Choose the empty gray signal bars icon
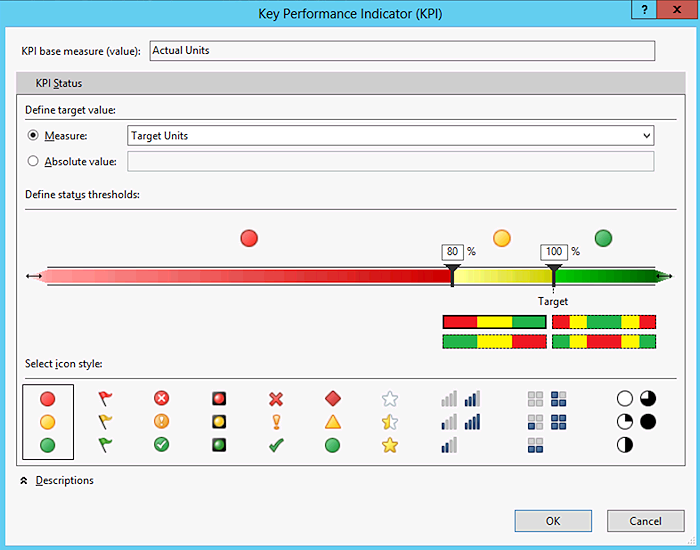This screenshot has height=550, width=700. point(449,399)
